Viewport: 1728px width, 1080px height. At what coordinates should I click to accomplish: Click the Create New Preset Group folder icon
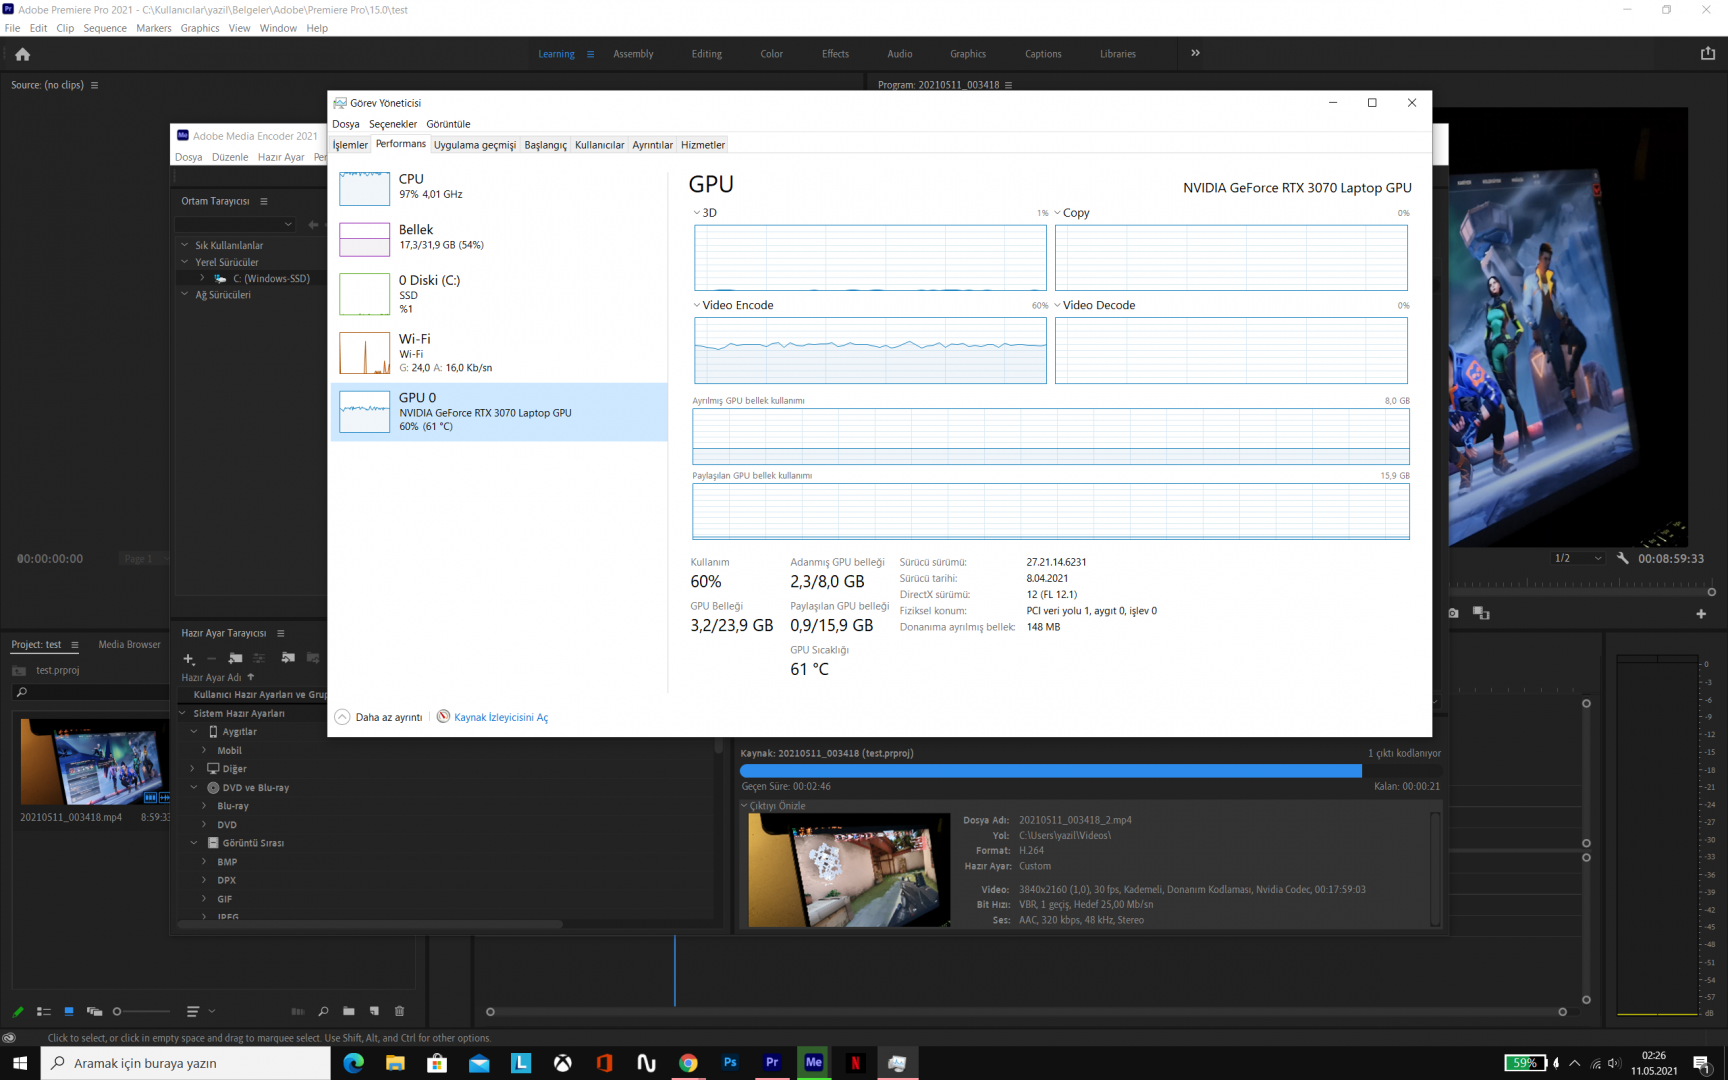click(x=235, y=658)
